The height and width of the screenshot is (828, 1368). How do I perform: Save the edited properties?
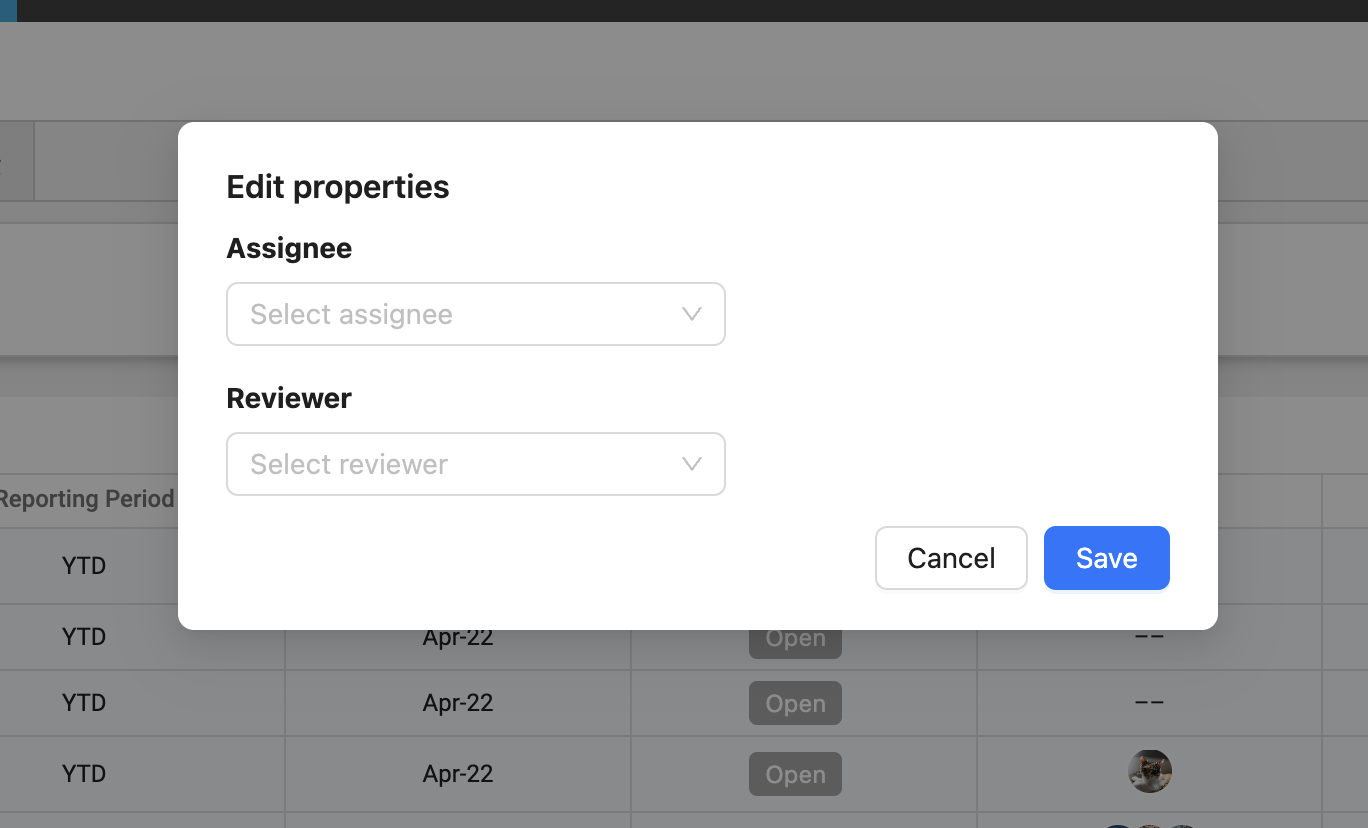point(1107,558)
